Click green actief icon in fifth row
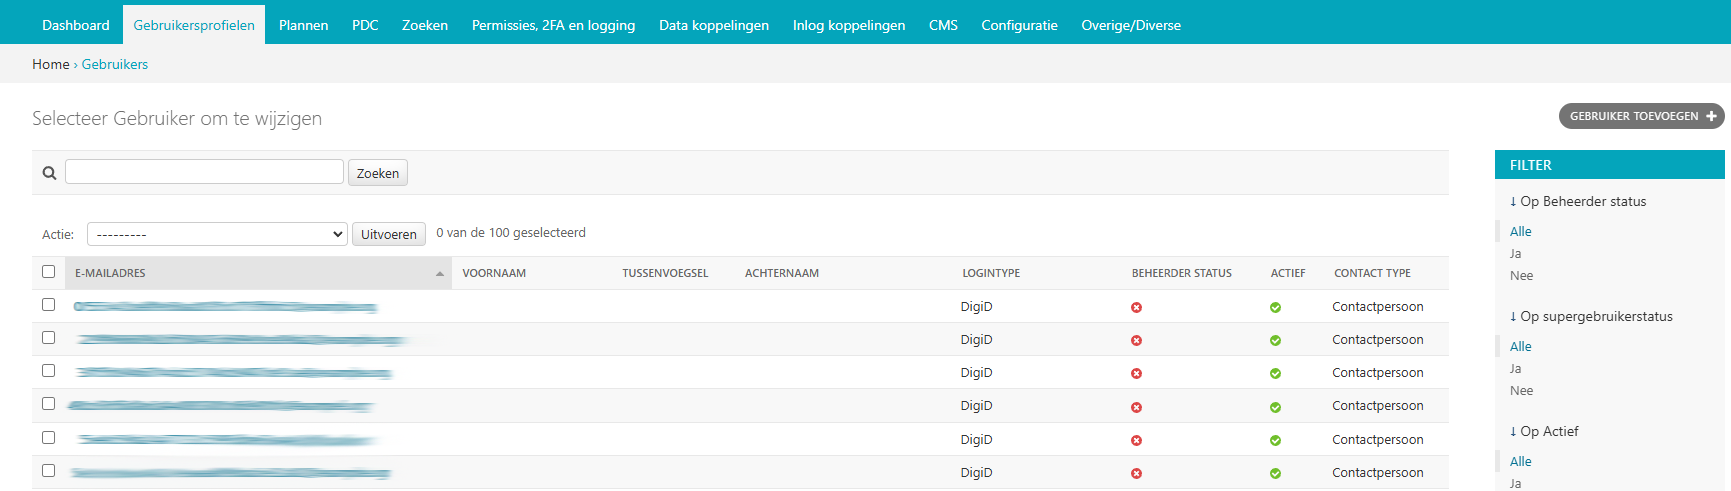The width and height of the screenshot is (1731, 491). pos(1275,441)
